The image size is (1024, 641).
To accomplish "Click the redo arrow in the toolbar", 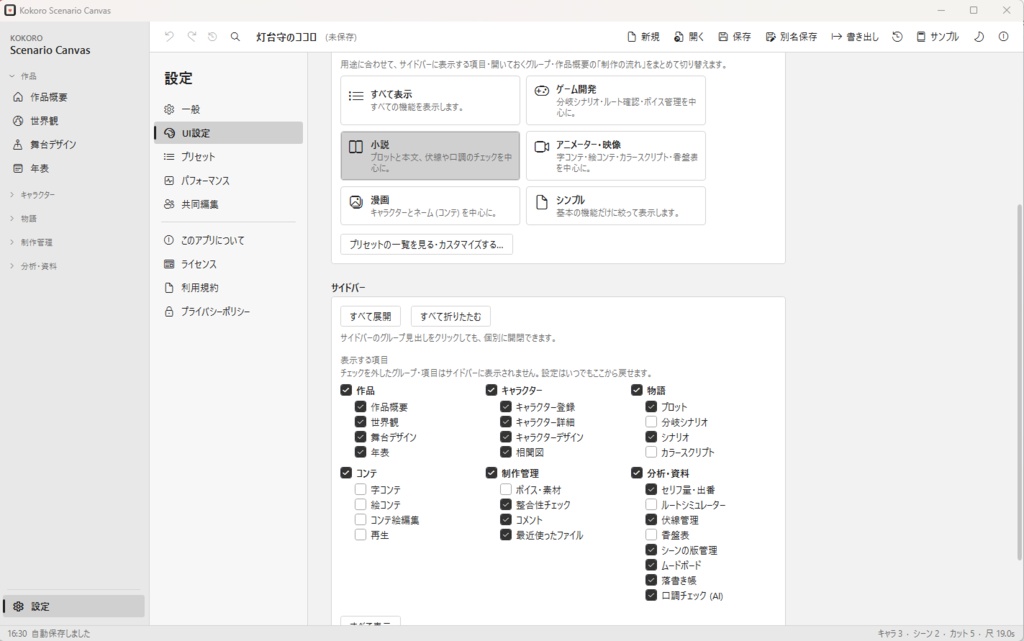I will [191, 37].
